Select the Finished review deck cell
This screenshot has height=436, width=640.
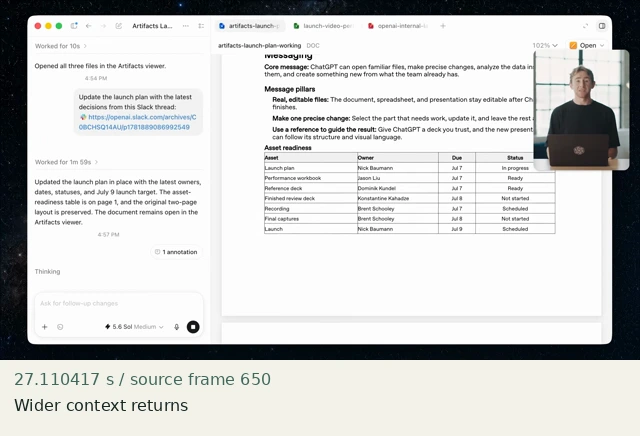tap(311, 198)
